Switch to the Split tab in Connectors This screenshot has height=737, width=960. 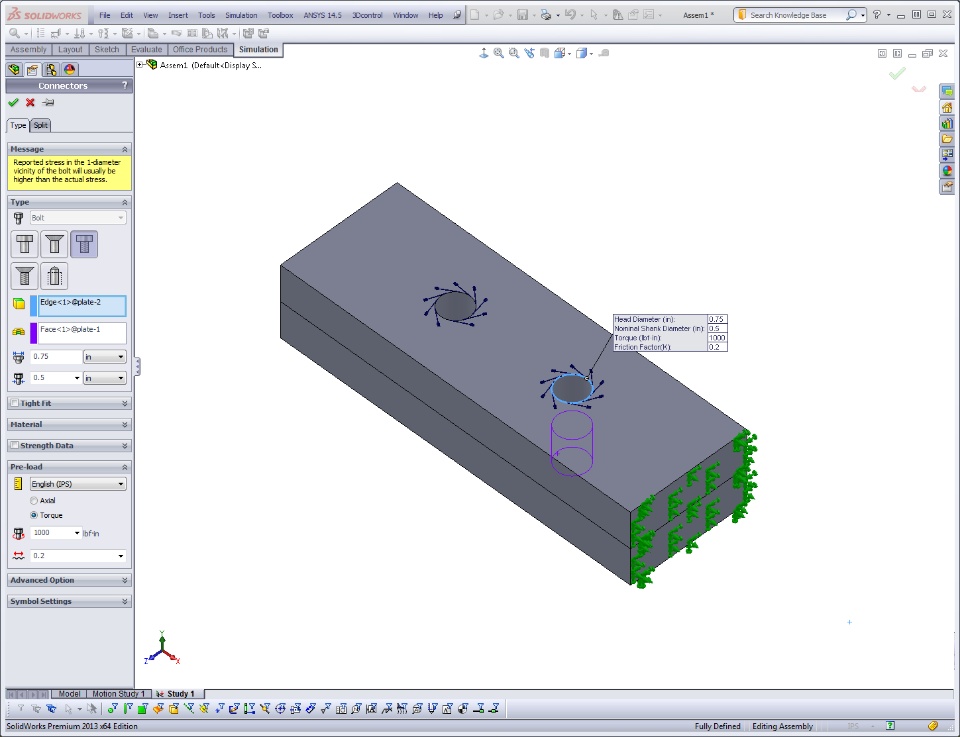pos(40,125)
